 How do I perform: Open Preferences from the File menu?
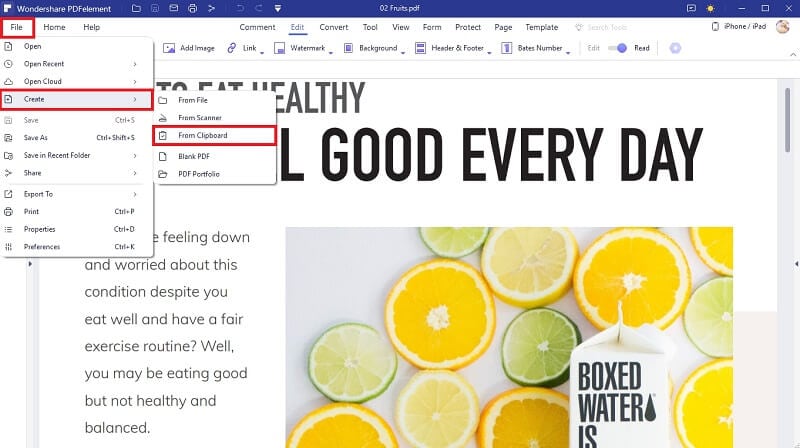[77, 246]
